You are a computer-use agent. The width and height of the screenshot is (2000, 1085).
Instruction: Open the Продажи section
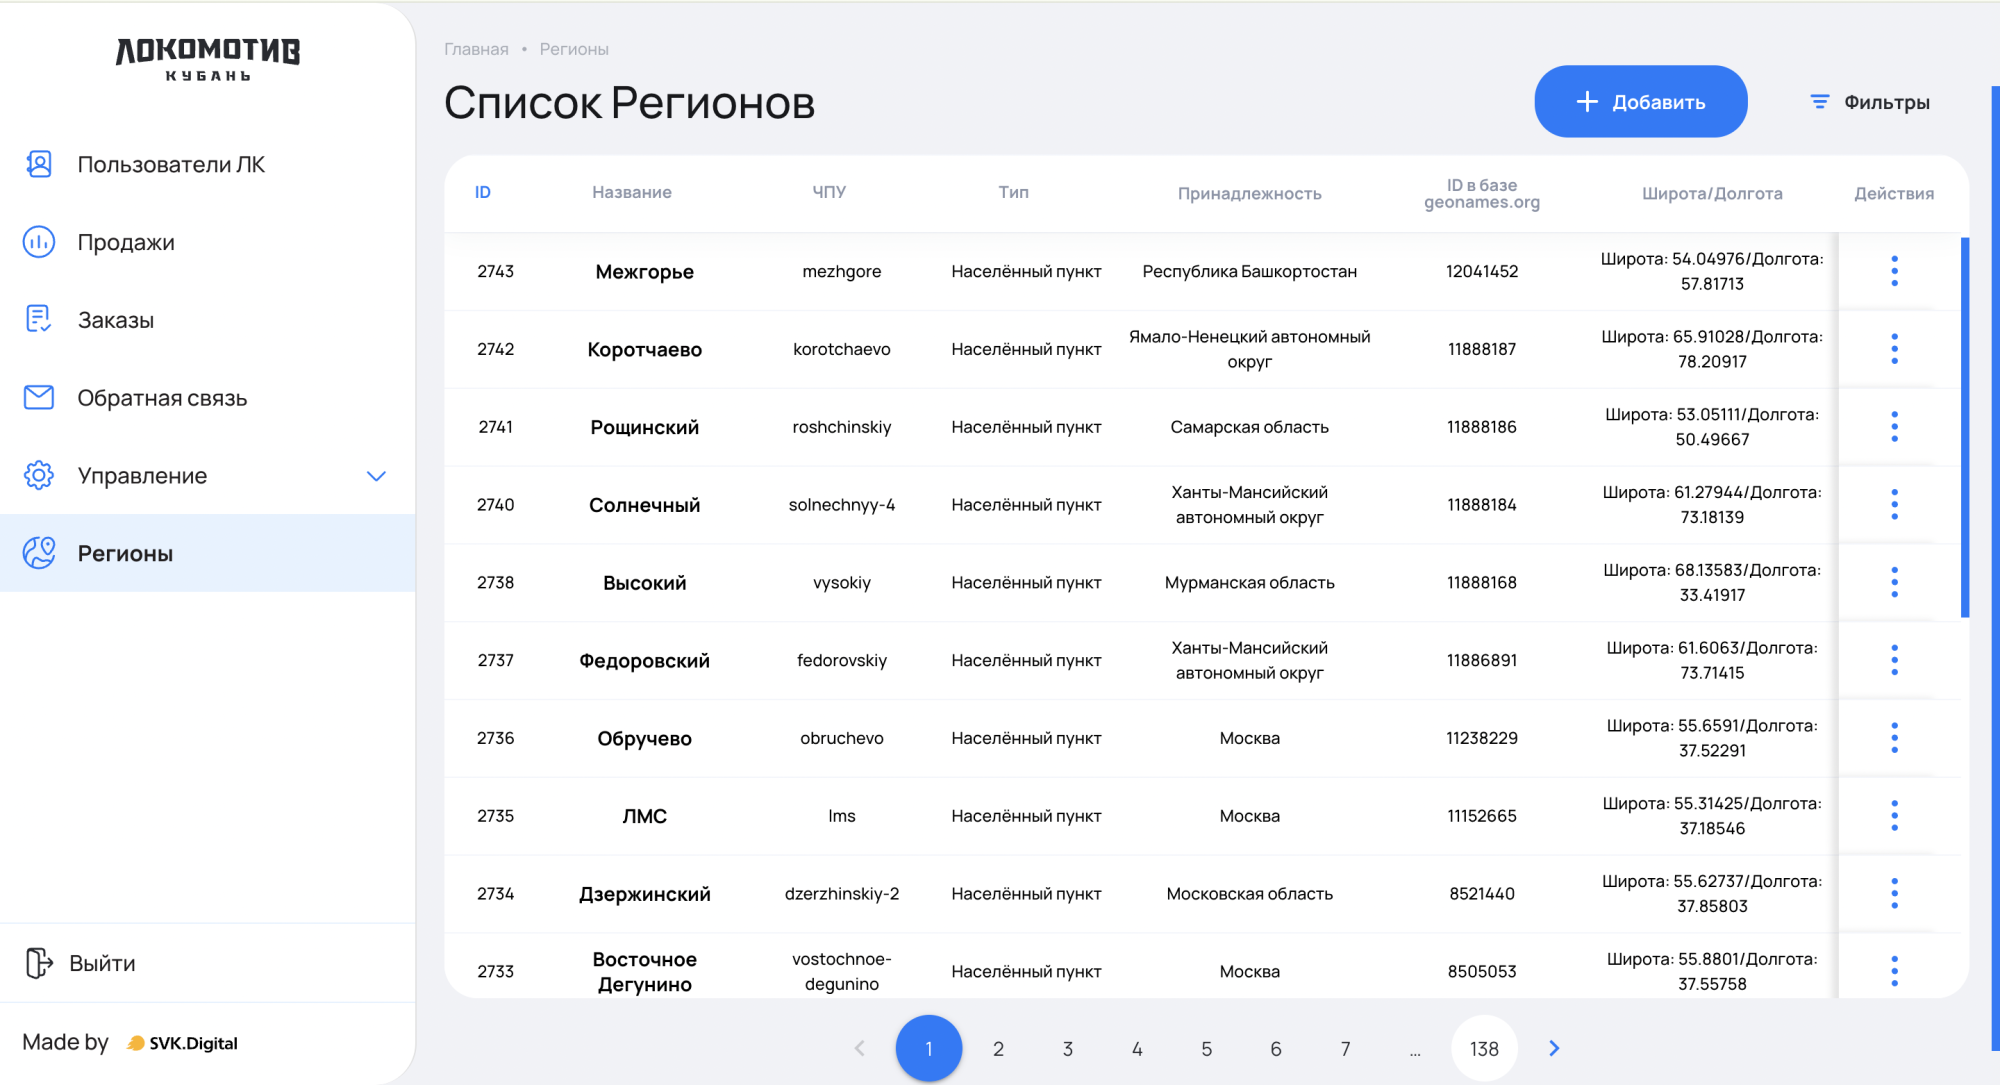click(x=207, y=242)
